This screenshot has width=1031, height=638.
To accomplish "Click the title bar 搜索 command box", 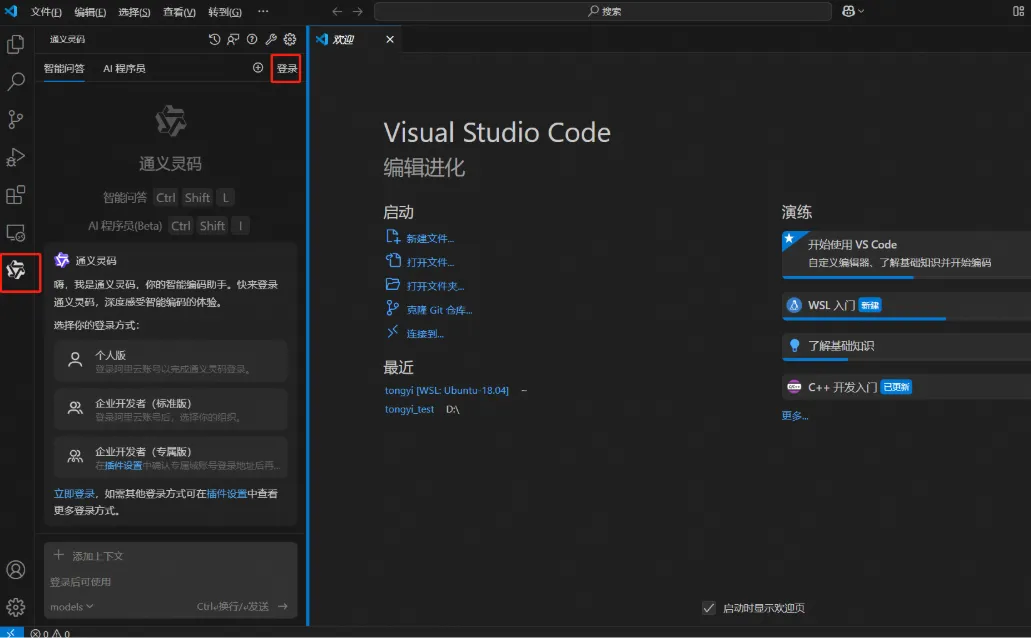I will (x=603, y=11).
